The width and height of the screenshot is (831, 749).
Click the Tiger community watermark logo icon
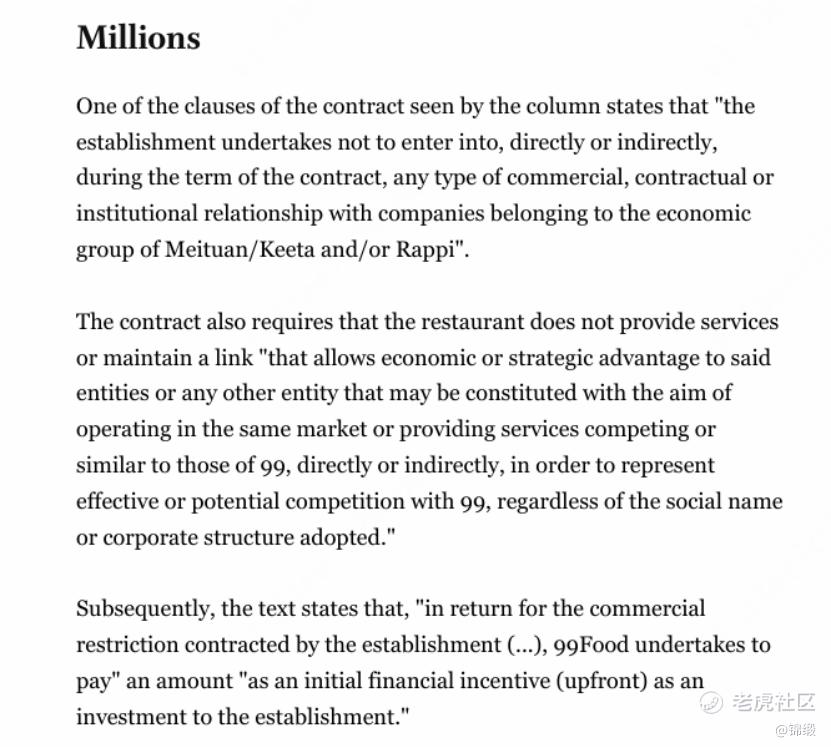click(711, 702)
